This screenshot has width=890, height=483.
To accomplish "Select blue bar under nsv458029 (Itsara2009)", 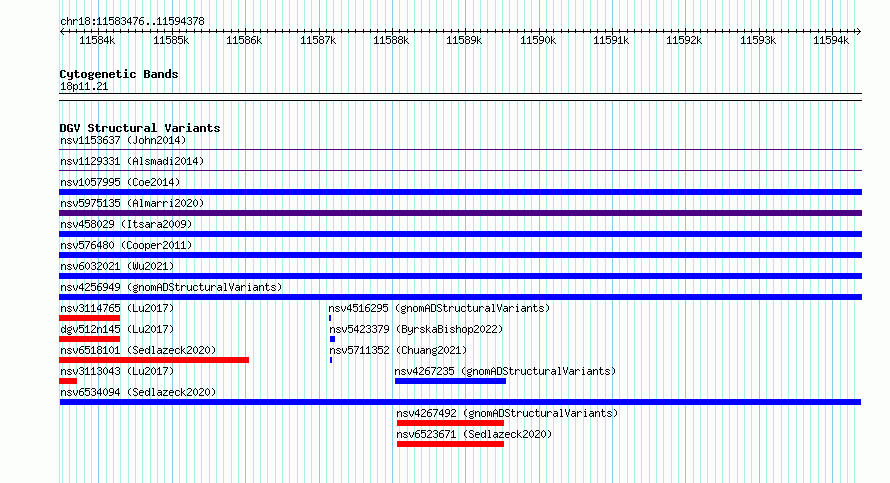I will pos(460,234).
